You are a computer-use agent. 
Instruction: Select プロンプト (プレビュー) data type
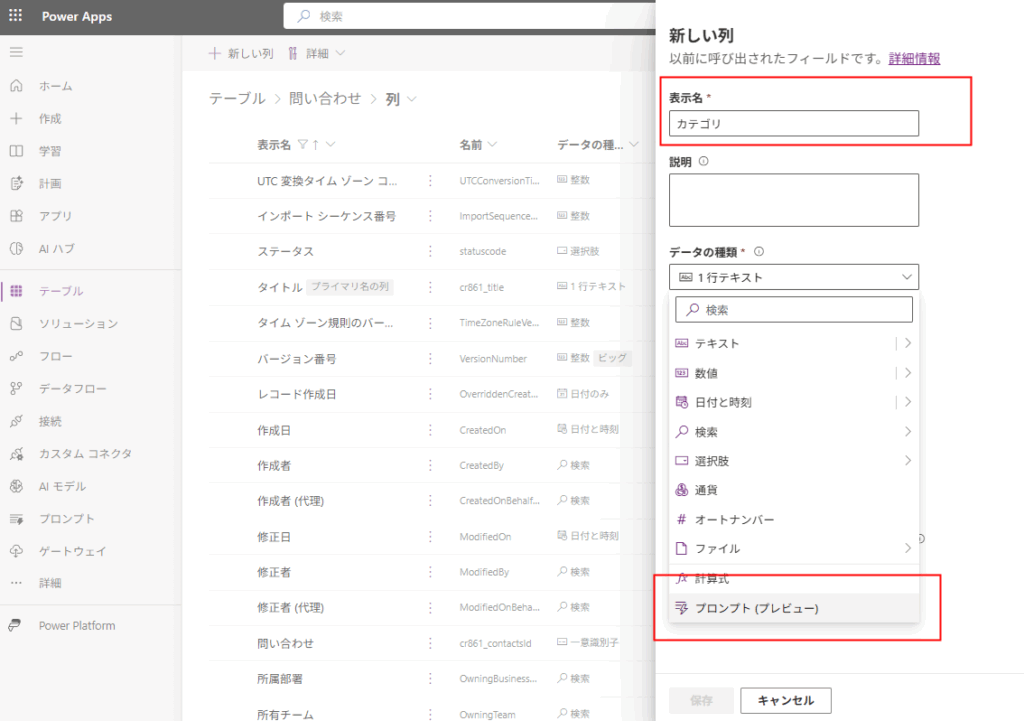pos(756,608)
